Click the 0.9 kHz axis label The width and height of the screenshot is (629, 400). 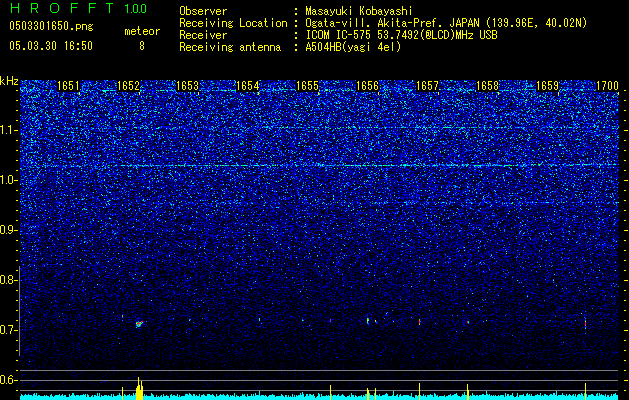click(8, 230)
